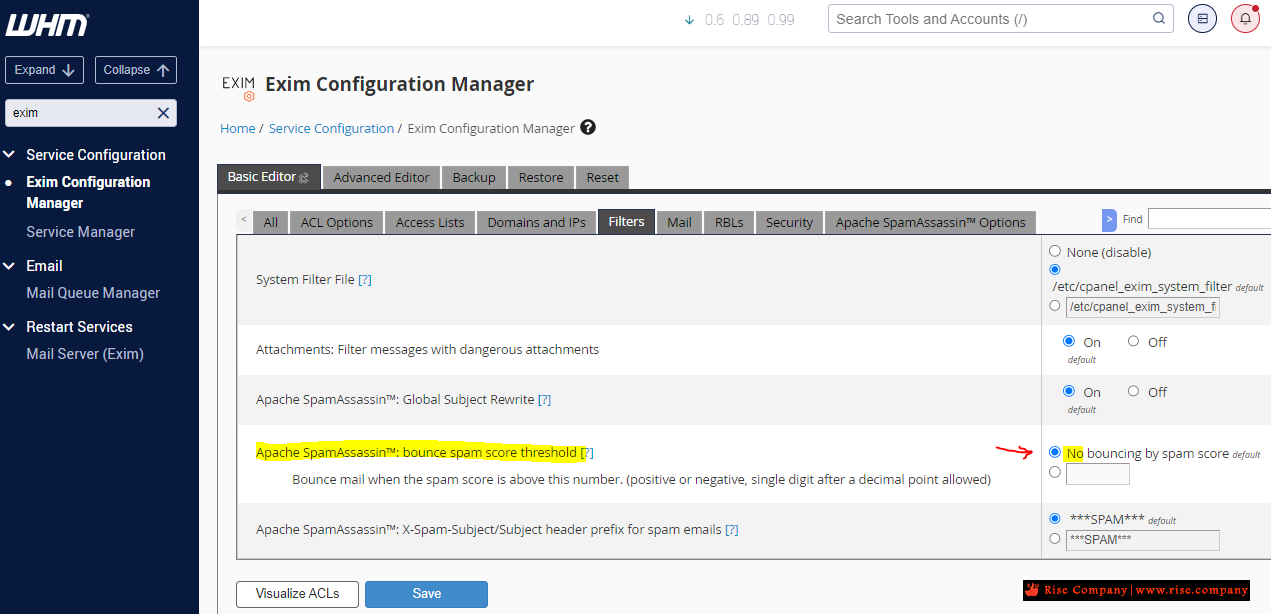Open the Backup tab

click(474, 177)
